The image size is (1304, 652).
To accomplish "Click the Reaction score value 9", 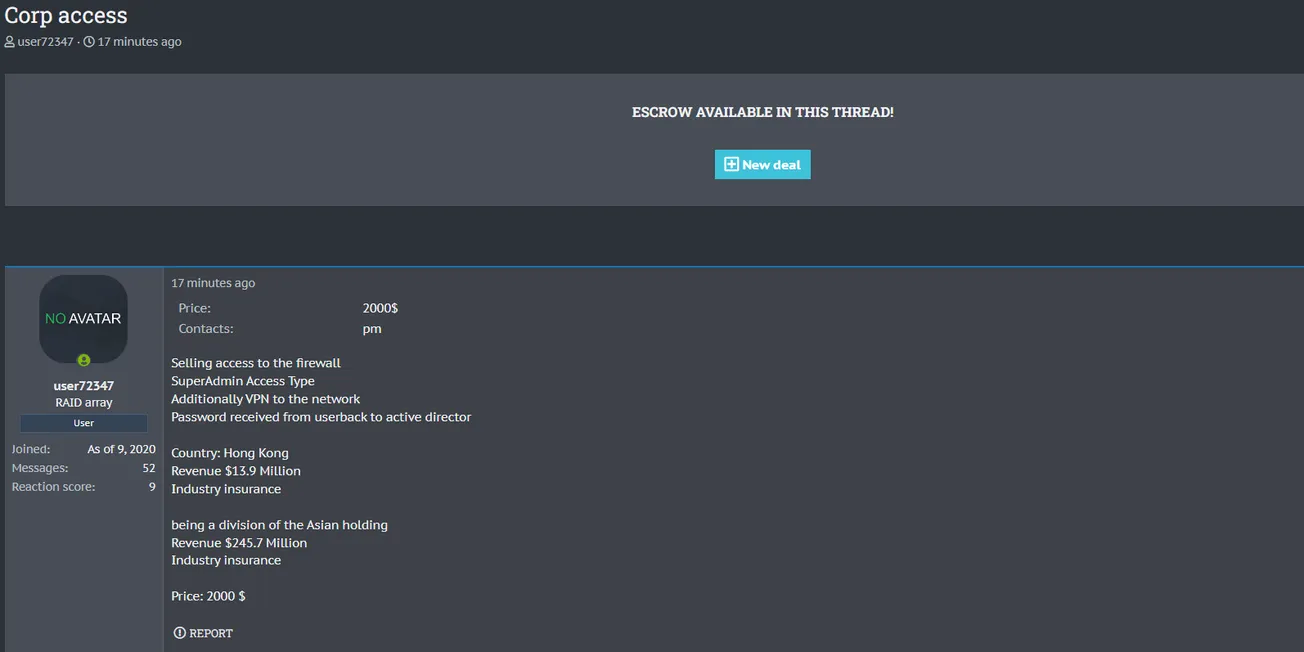I will 152,487.
